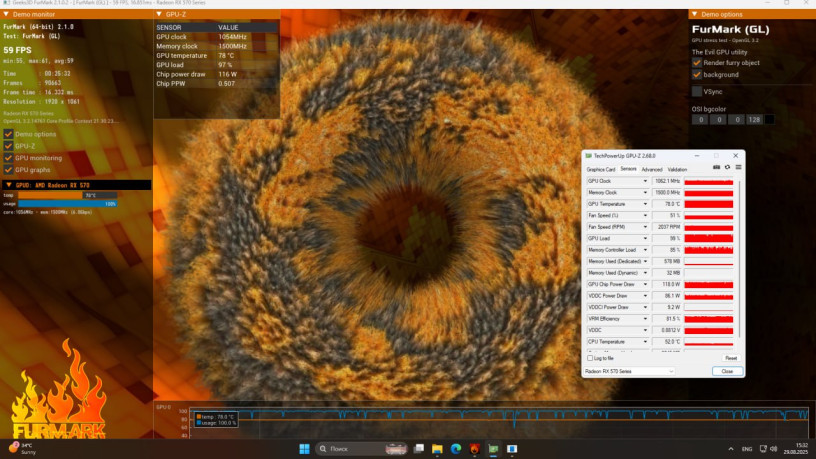The width and height of the screenshot is (816, 459).
Task: Open the weather widget showing Sunny
Action: coord(22,449)
